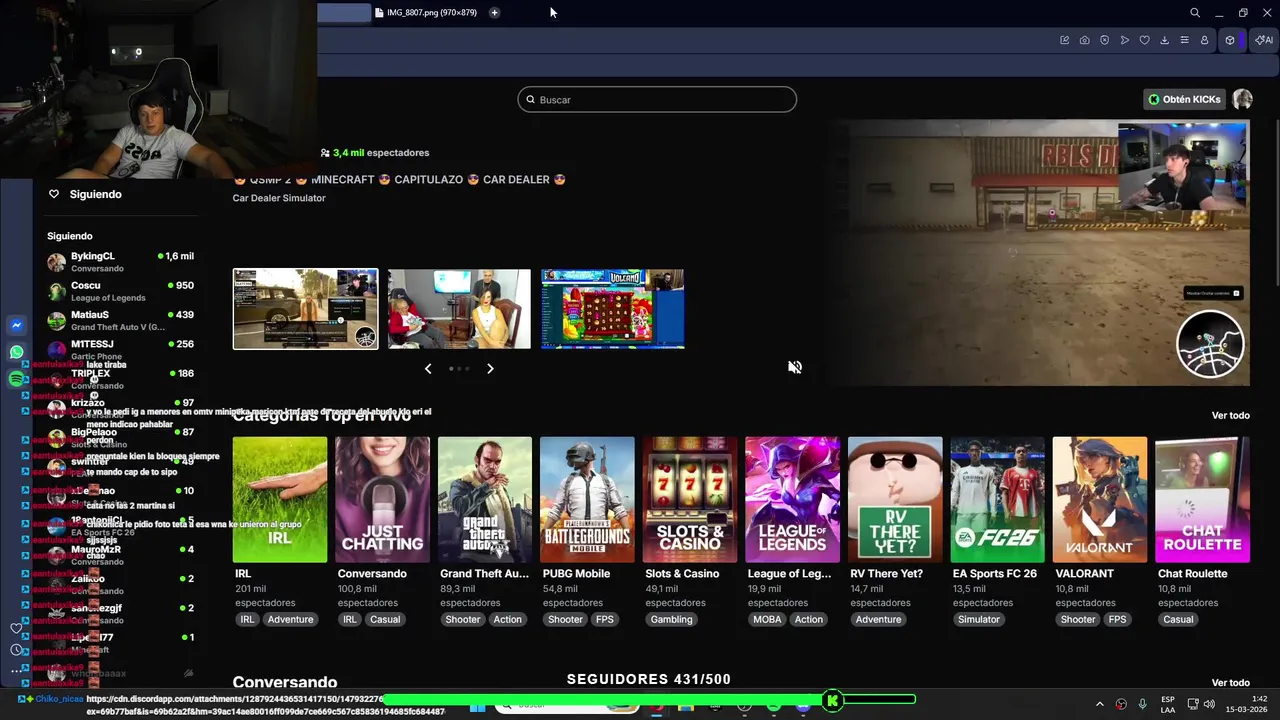Open Spotify in the browser sidebar
The image size is (1280, 720).
click(16, 379)
